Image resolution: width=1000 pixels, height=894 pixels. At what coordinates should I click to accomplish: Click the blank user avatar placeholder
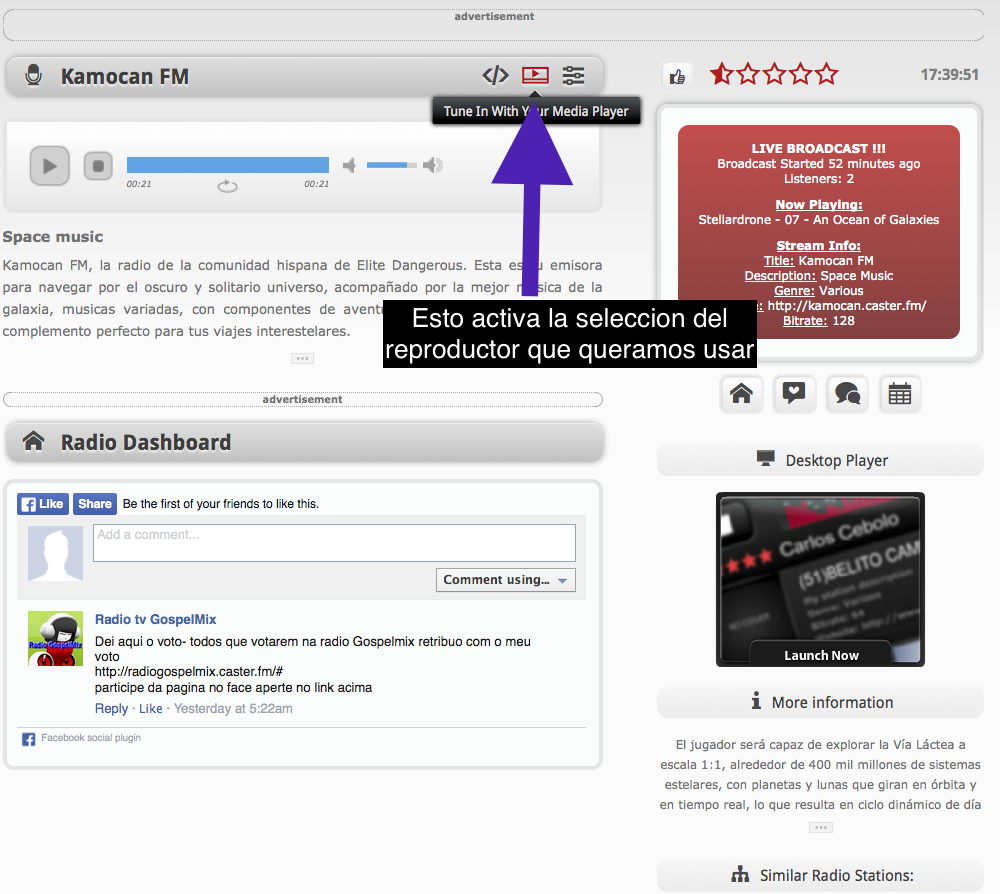[x=55, y=553]
